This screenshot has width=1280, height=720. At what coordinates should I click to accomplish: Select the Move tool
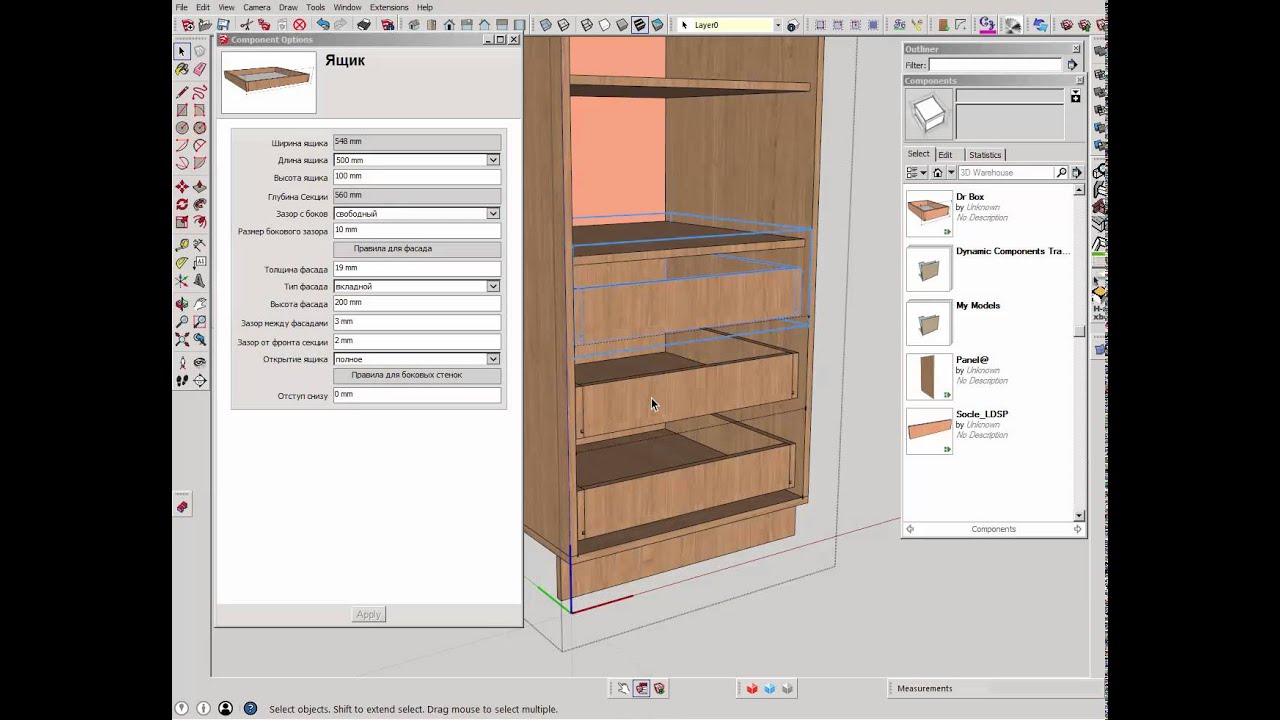tap(182, 187)
